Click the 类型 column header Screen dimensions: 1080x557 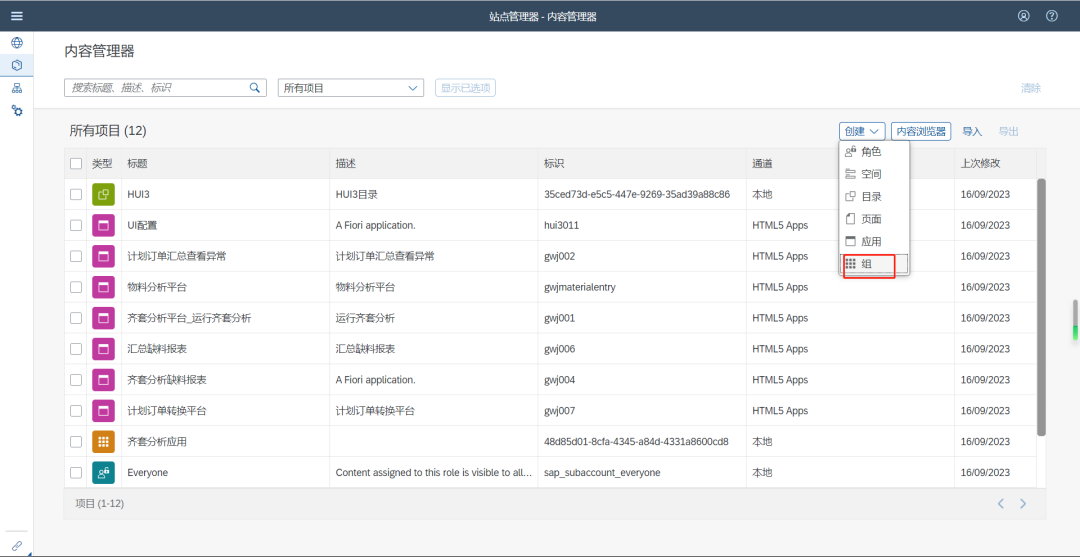point(102,164)
